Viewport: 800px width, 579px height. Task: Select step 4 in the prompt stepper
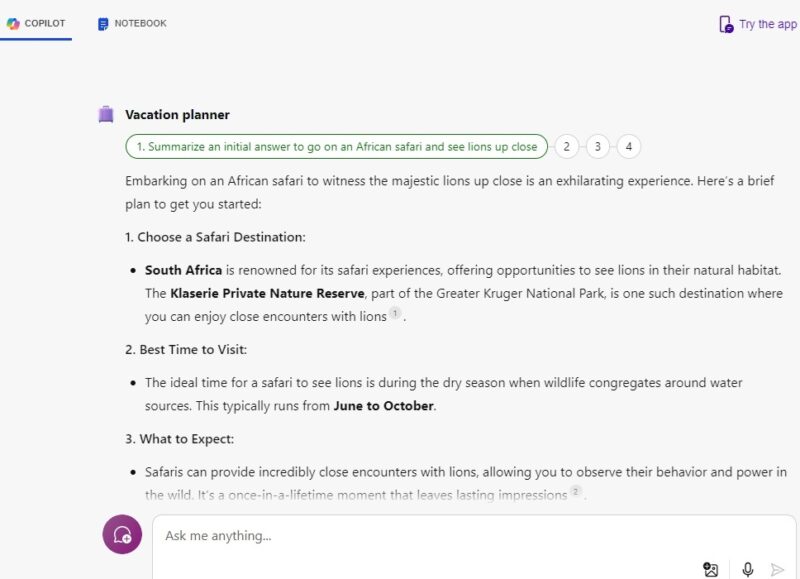point(628,146)
